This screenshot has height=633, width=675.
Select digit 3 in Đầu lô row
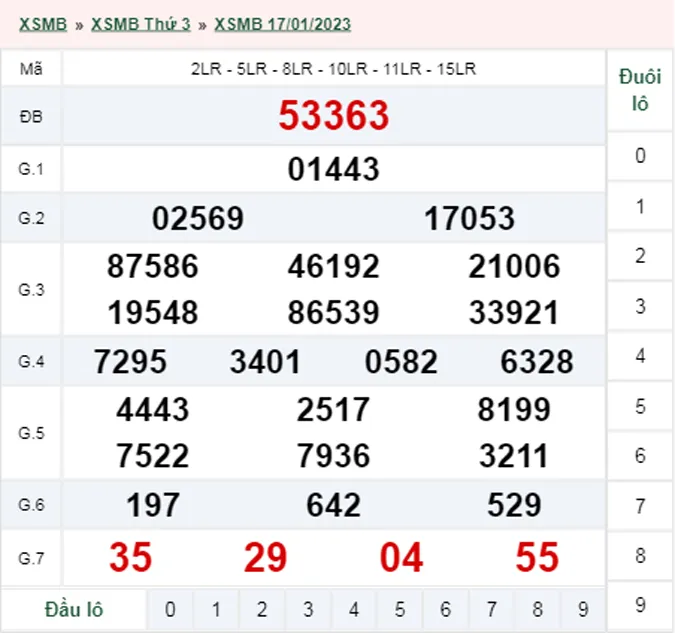pos(308,609)
